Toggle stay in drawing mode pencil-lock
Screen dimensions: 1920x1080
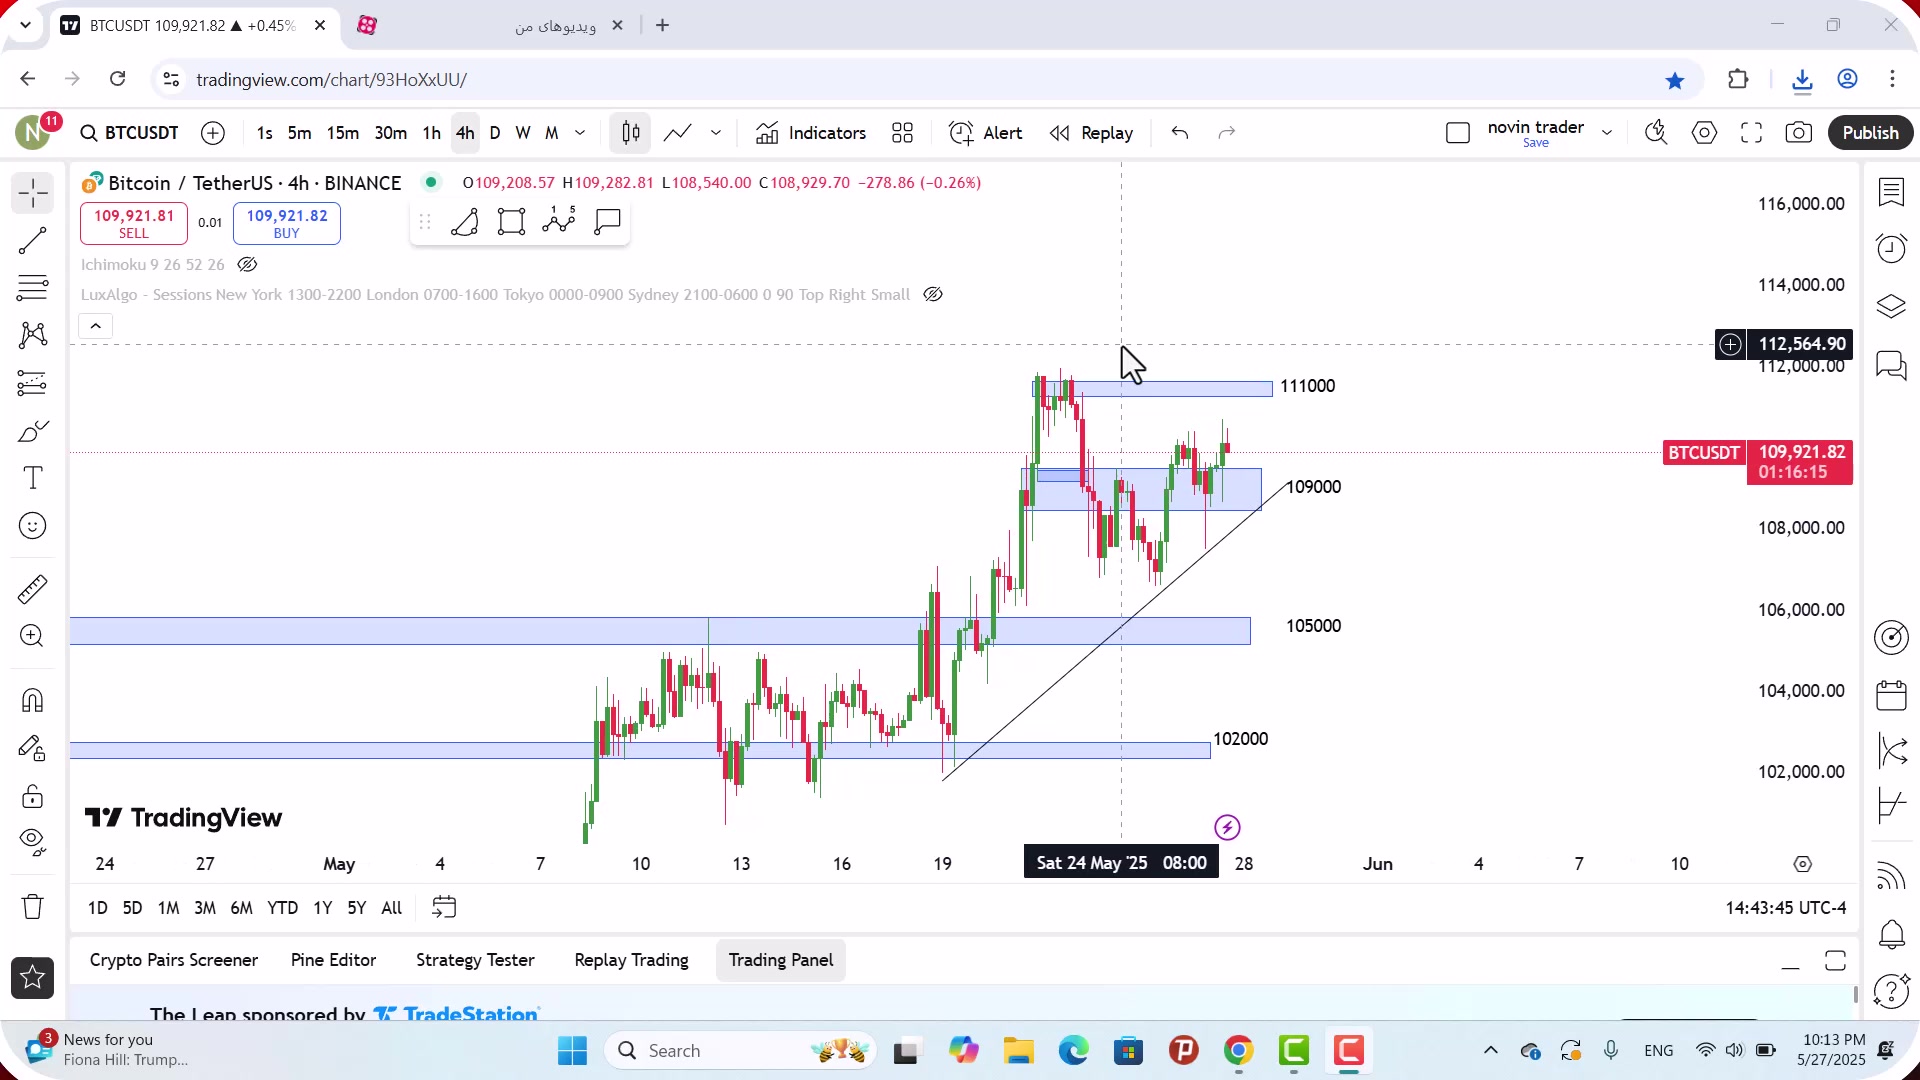[32, 748]
